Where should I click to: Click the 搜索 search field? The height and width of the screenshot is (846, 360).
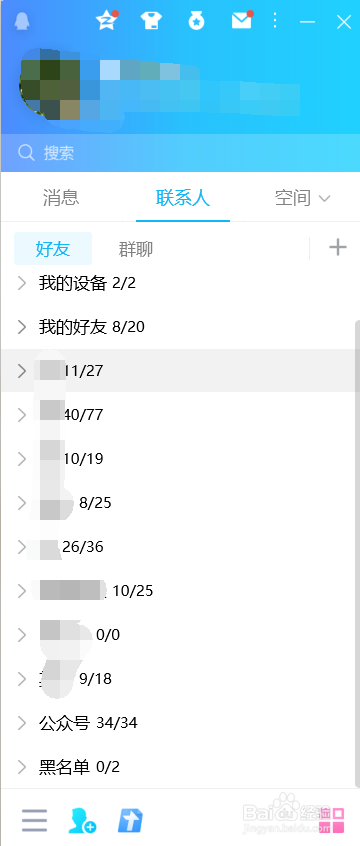click(x=180, y=153)
